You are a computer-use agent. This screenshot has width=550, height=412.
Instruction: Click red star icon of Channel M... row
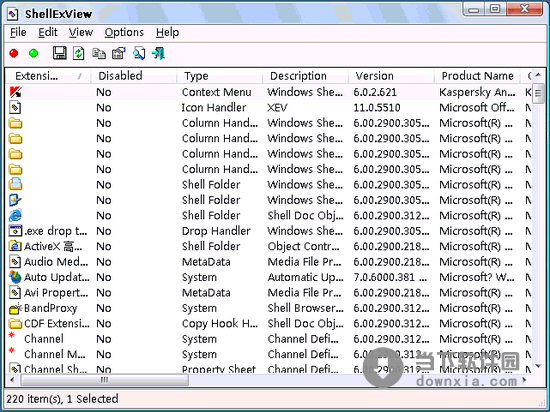12,350
